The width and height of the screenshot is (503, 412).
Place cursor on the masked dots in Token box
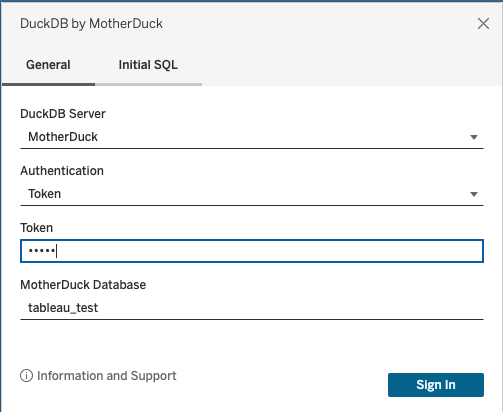click(x=42, y=251)
